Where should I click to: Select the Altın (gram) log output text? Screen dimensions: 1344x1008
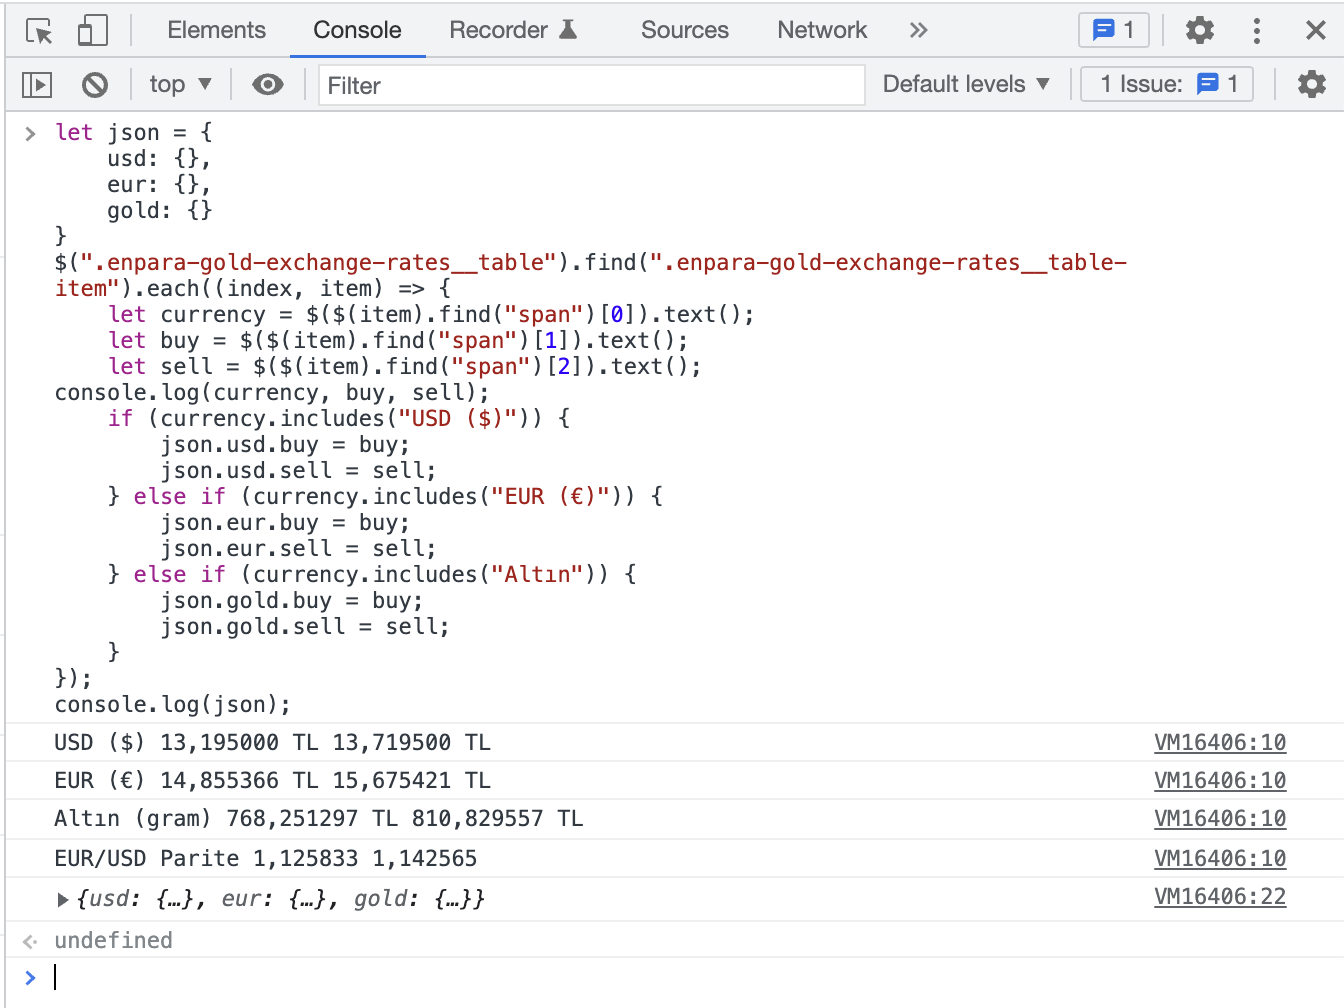click(x=318, y=818)
